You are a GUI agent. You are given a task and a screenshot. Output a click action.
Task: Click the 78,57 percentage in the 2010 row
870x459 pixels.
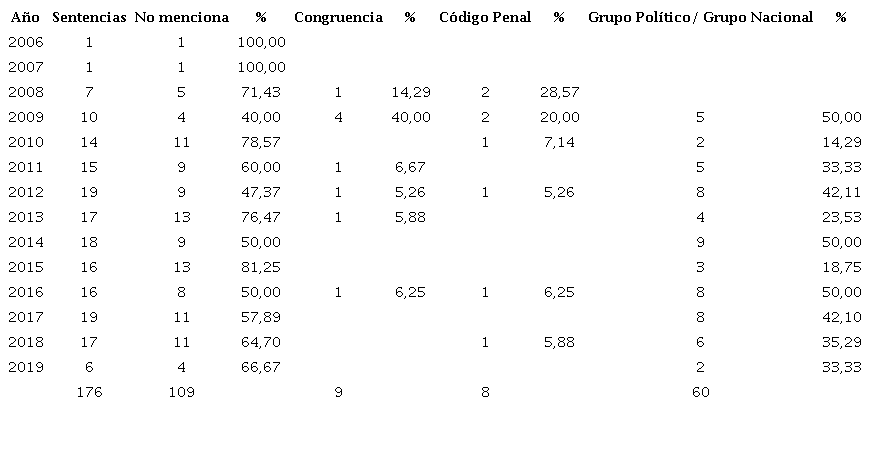click(x=261, y=142)
